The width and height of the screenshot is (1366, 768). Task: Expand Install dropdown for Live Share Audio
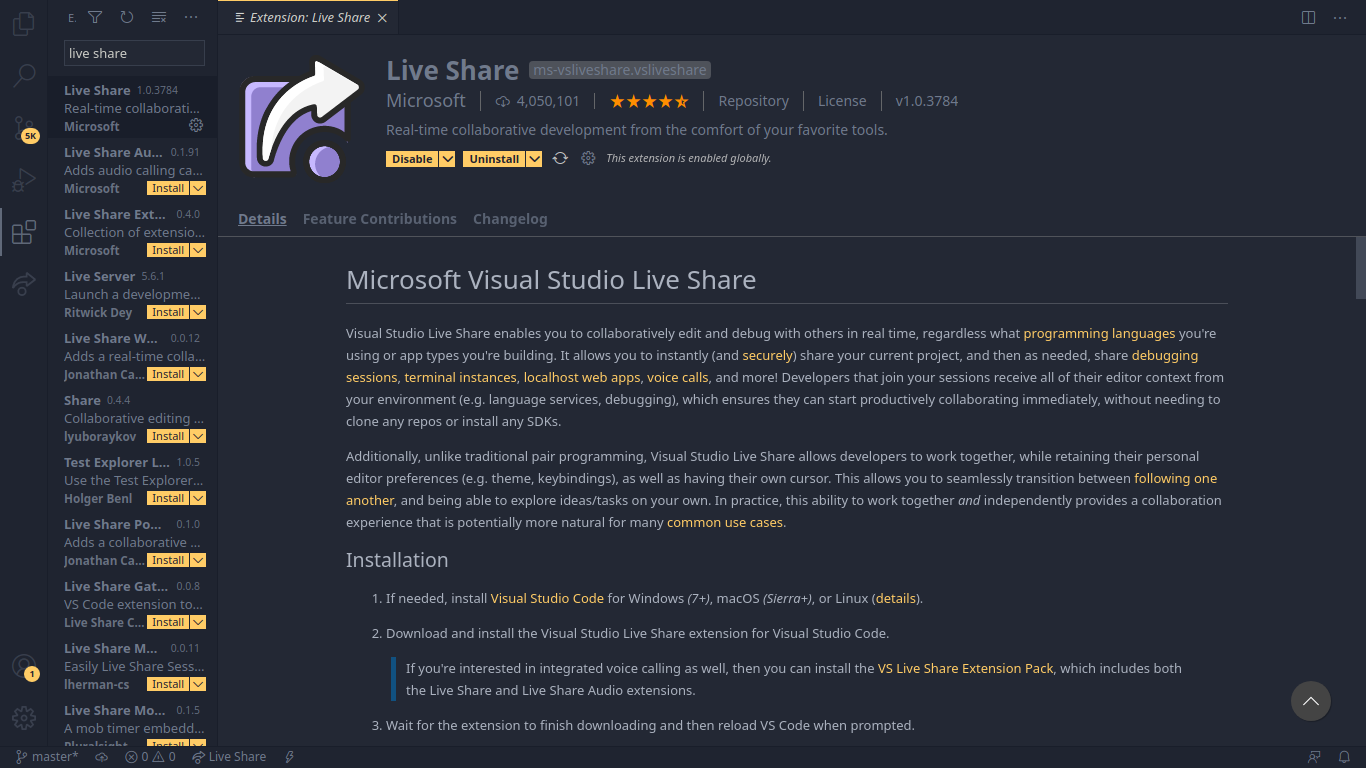click(198, 188)
